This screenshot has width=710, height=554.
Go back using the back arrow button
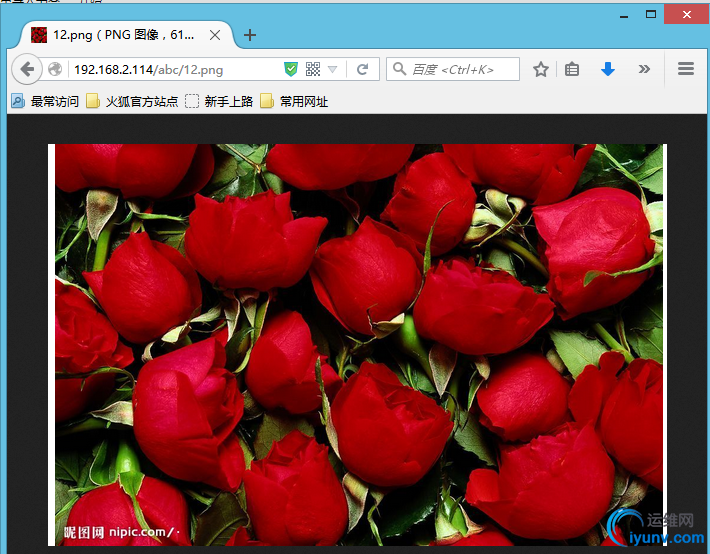tap(27, 69)
